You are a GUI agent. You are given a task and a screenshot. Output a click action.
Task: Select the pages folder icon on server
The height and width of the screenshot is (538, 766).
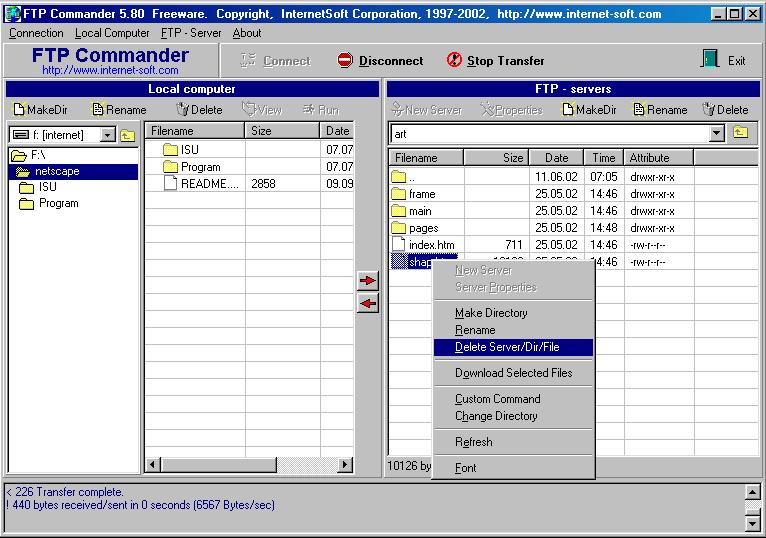[399, 228]
